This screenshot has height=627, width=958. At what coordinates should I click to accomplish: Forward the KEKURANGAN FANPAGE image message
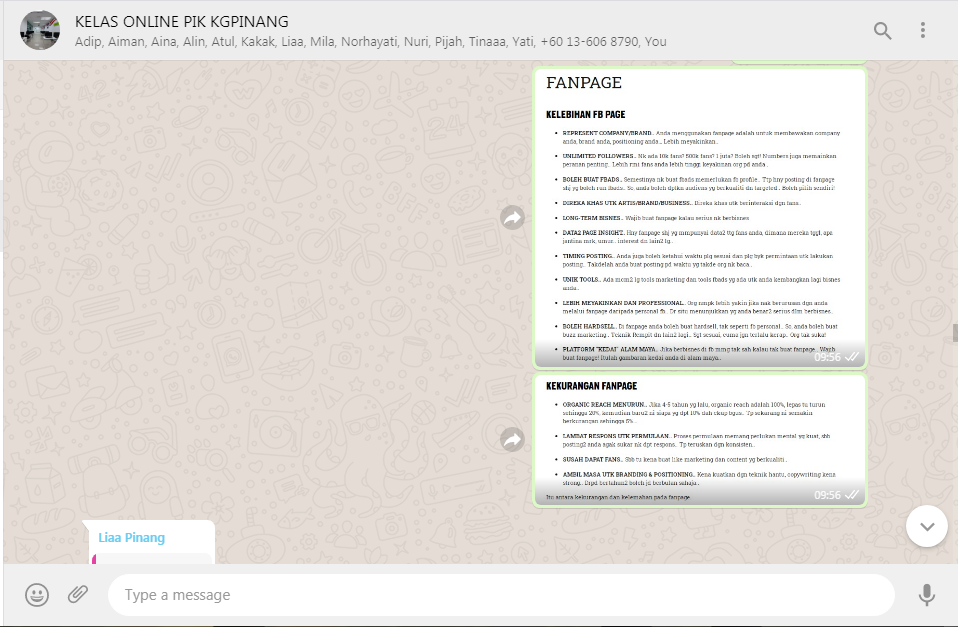[513, 439]
